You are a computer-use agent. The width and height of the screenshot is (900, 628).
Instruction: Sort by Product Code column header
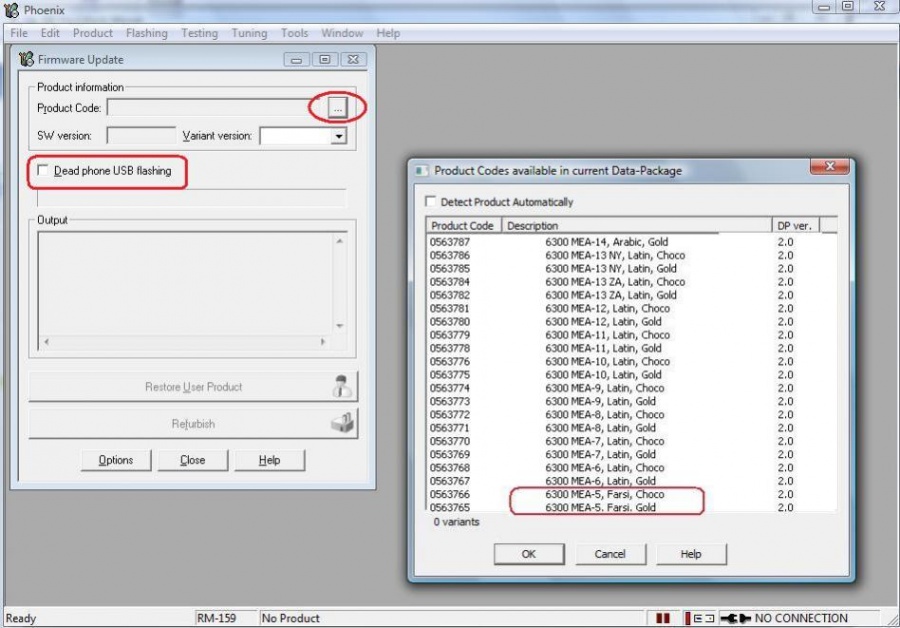(x=464, y=226)
